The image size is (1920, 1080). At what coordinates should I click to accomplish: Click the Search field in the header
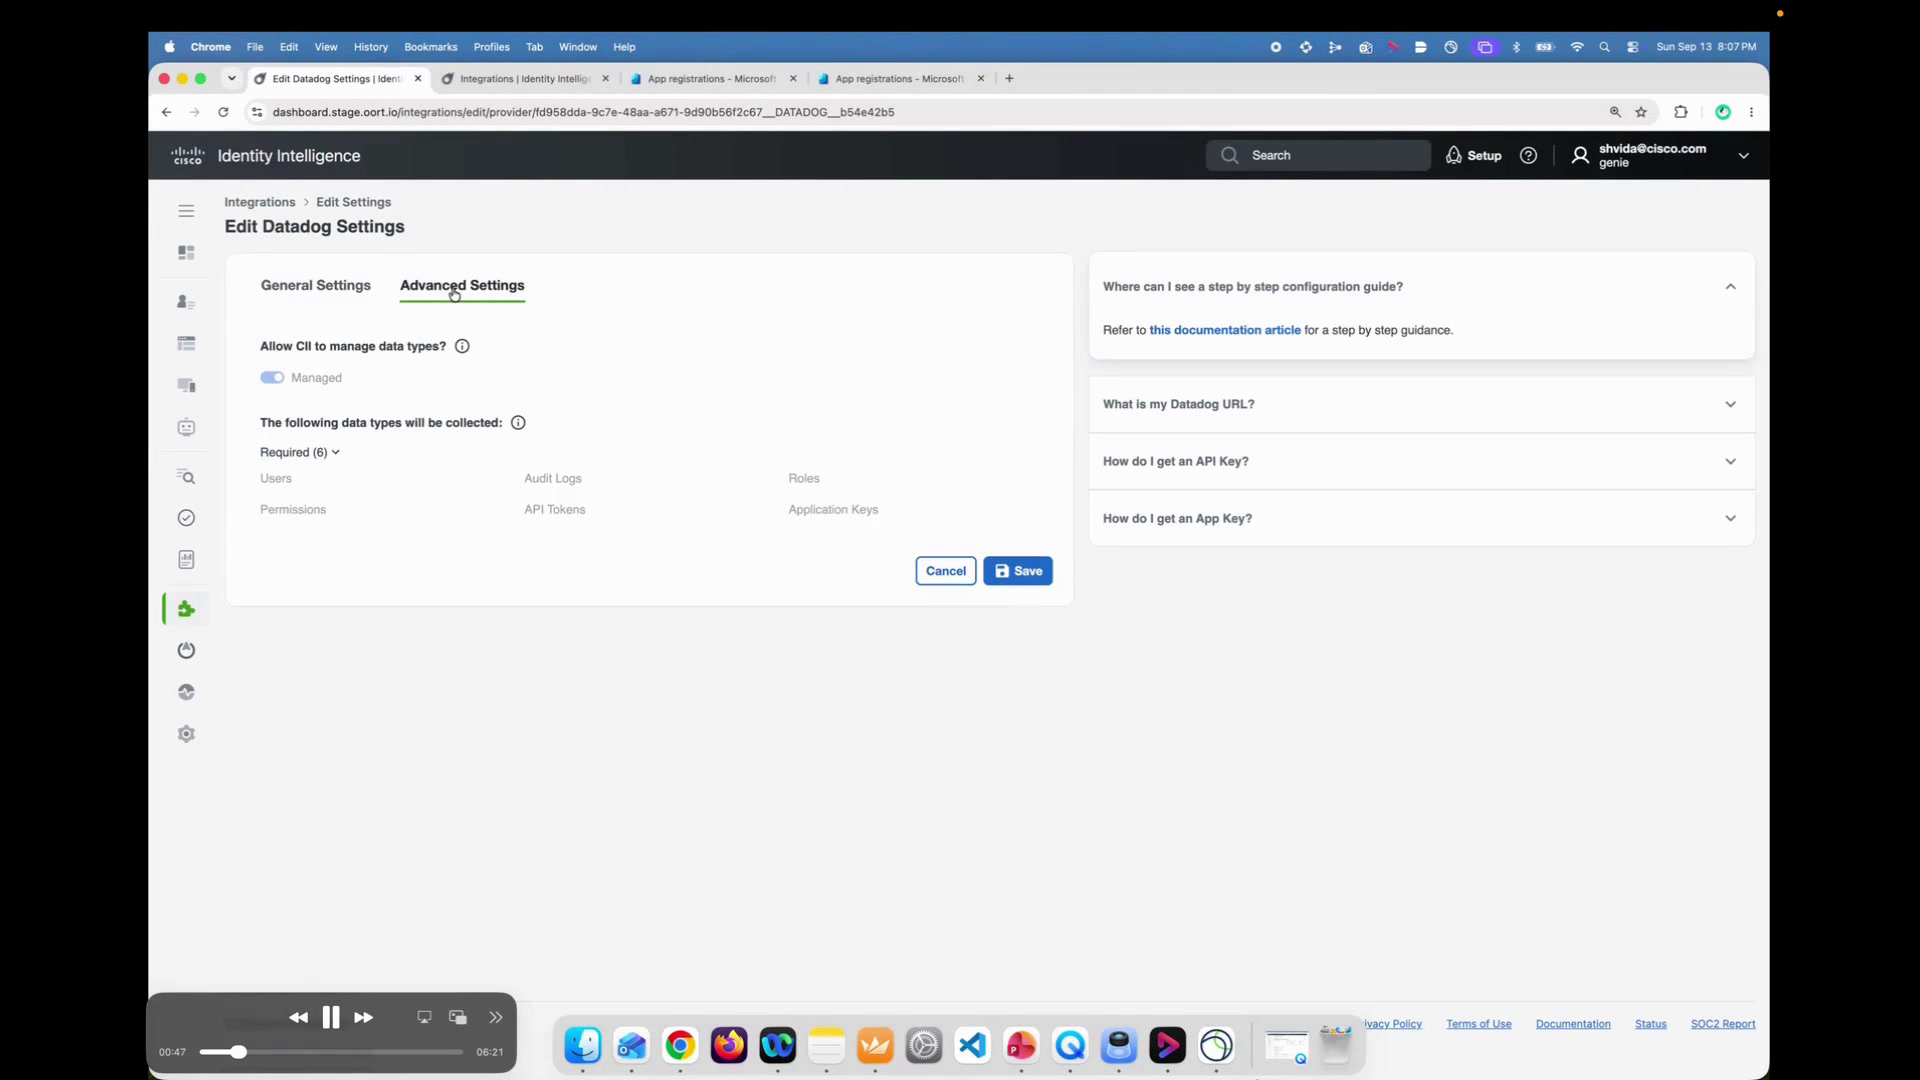[x=1318, y=155]
